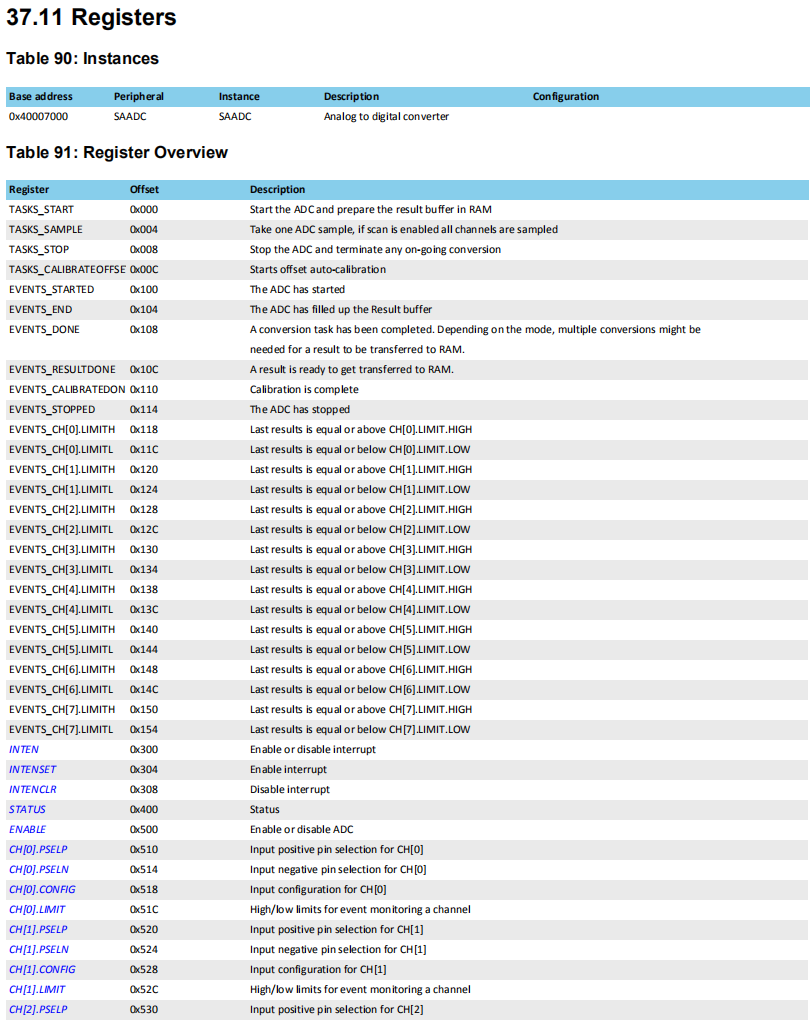Open the INTENSET register link
Screen dimensions: 811x1026
coord(33,770)
